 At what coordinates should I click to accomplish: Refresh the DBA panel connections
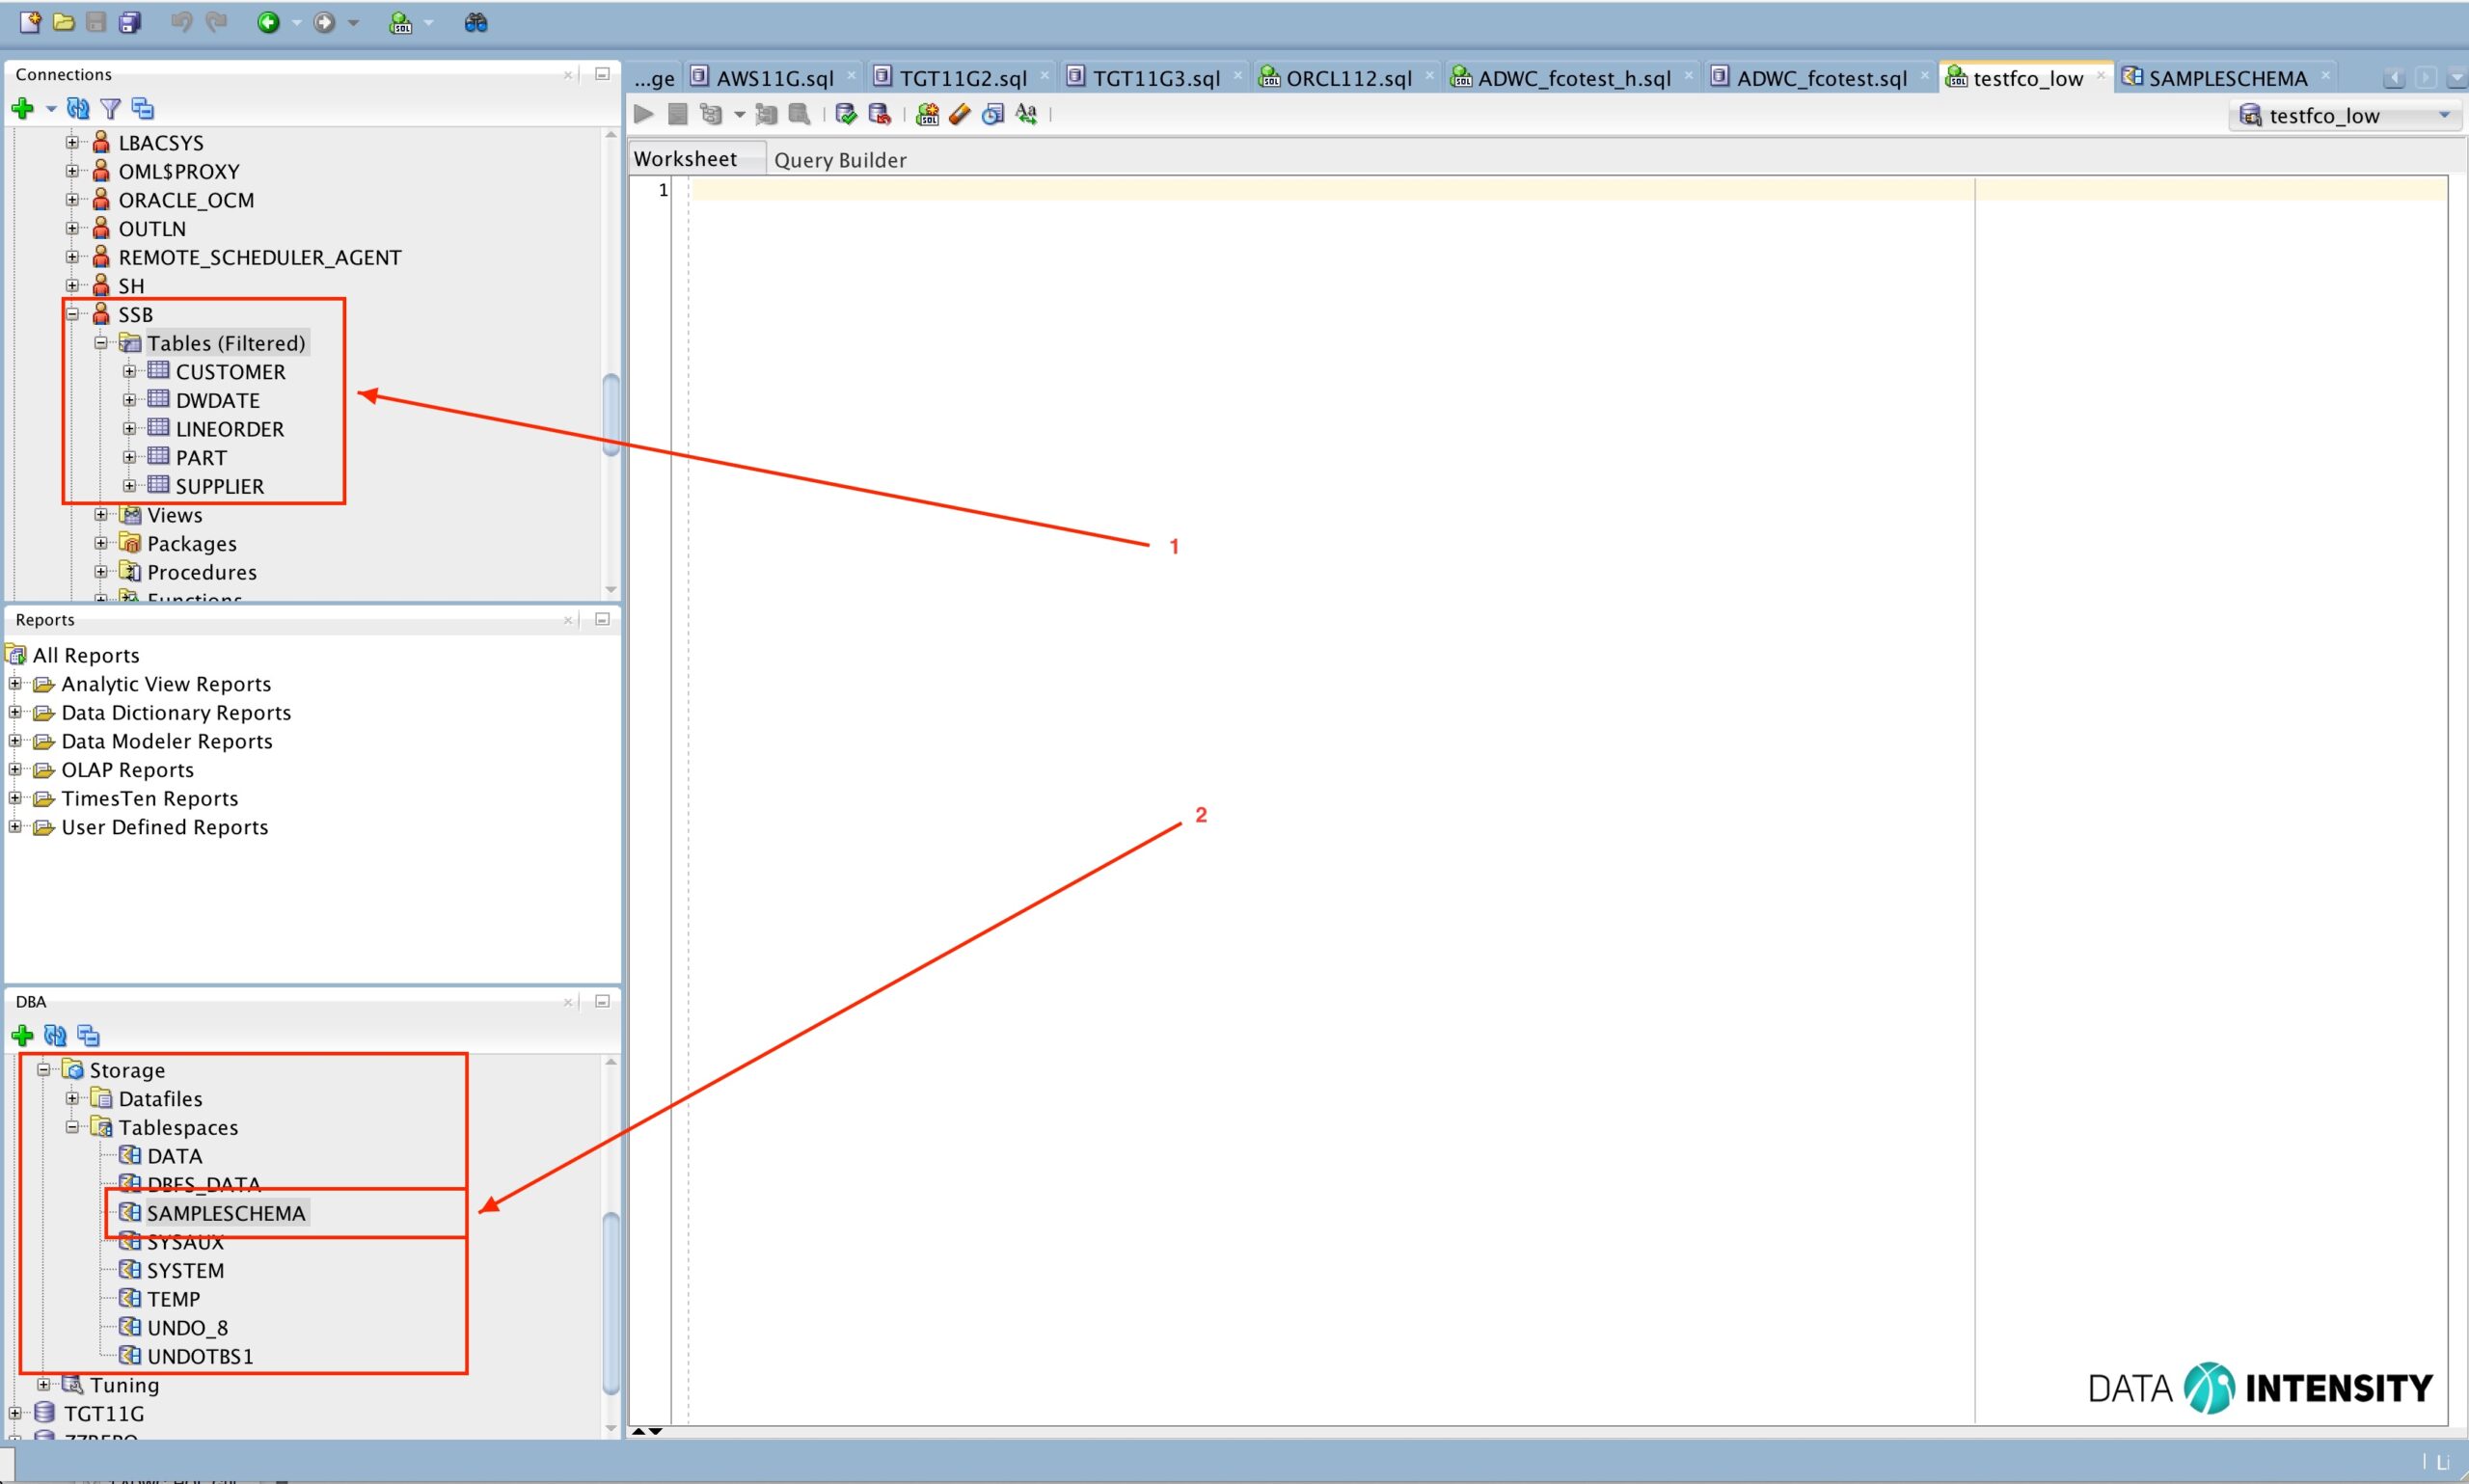click(55, 1035)
